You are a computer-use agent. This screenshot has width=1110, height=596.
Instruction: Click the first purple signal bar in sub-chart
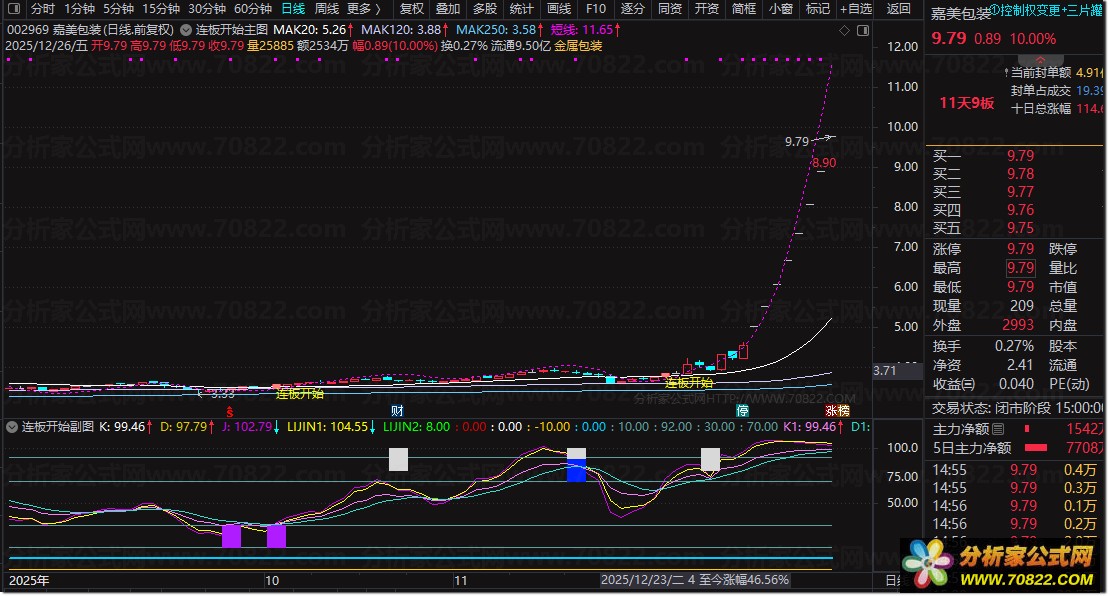coord(231,536)
